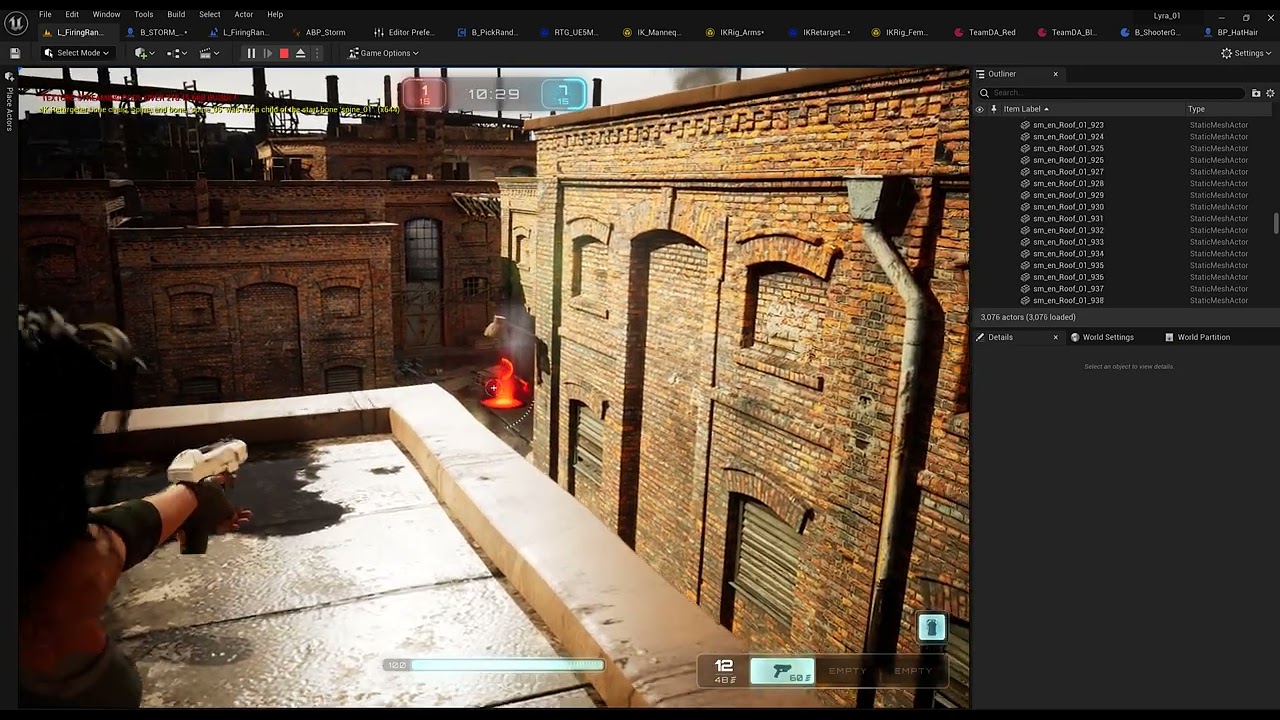The height and width of the screenshot is (720, 1280).
Task: Open the Help menu
Action: tap(275, 14)
